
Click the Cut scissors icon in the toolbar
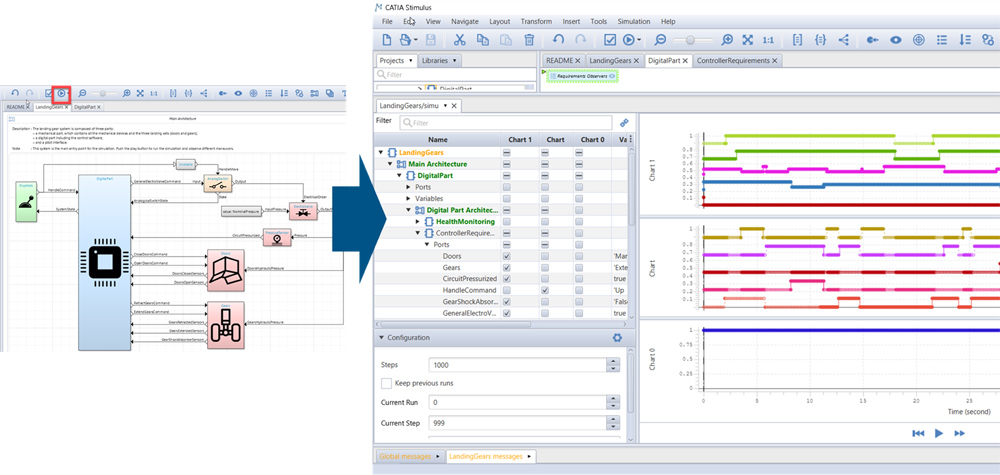point(459,40)
